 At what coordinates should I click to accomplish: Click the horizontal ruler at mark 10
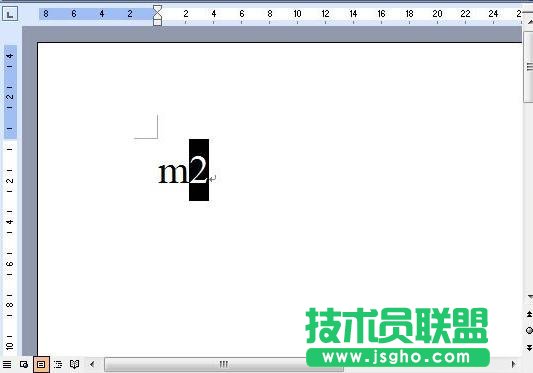[297, 14]
